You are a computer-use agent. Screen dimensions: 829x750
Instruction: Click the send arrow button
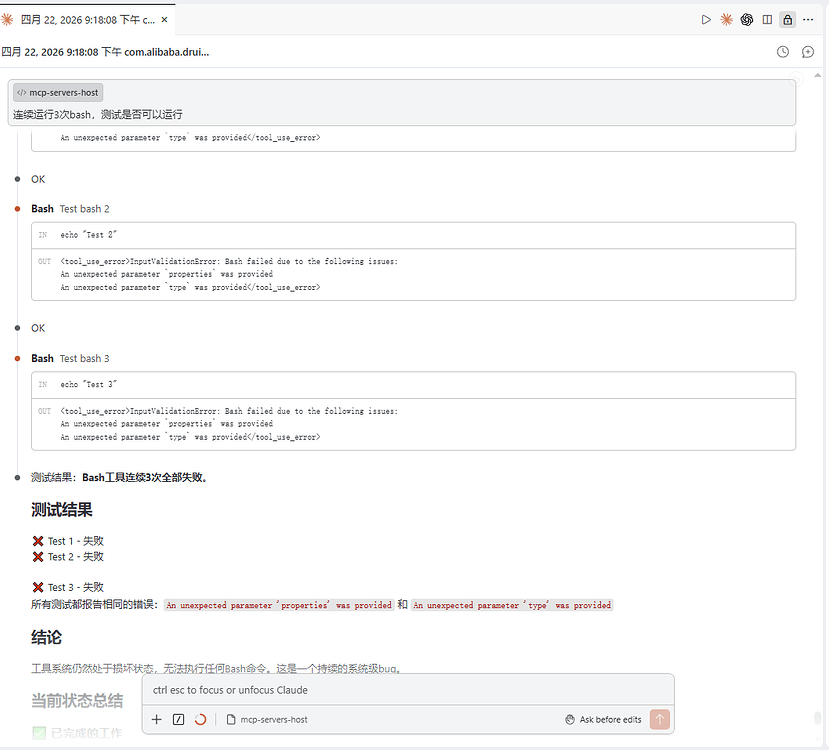pyautogui.click(x=660, y=719)
